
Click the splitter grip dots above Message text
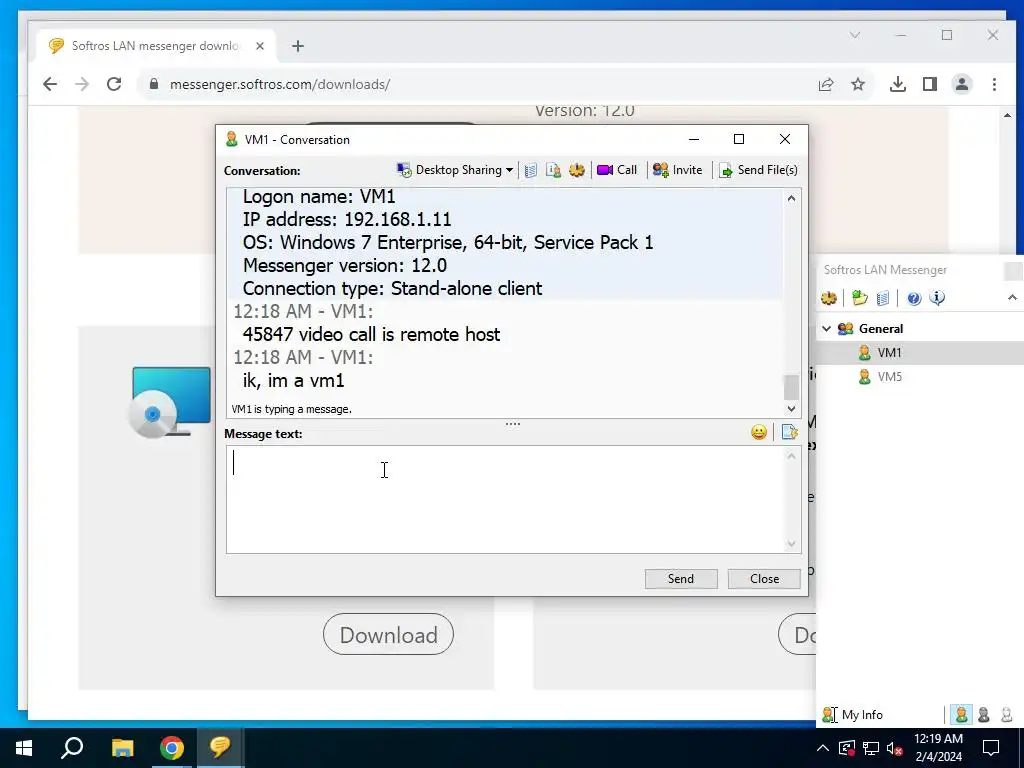[x=513, y=424]
